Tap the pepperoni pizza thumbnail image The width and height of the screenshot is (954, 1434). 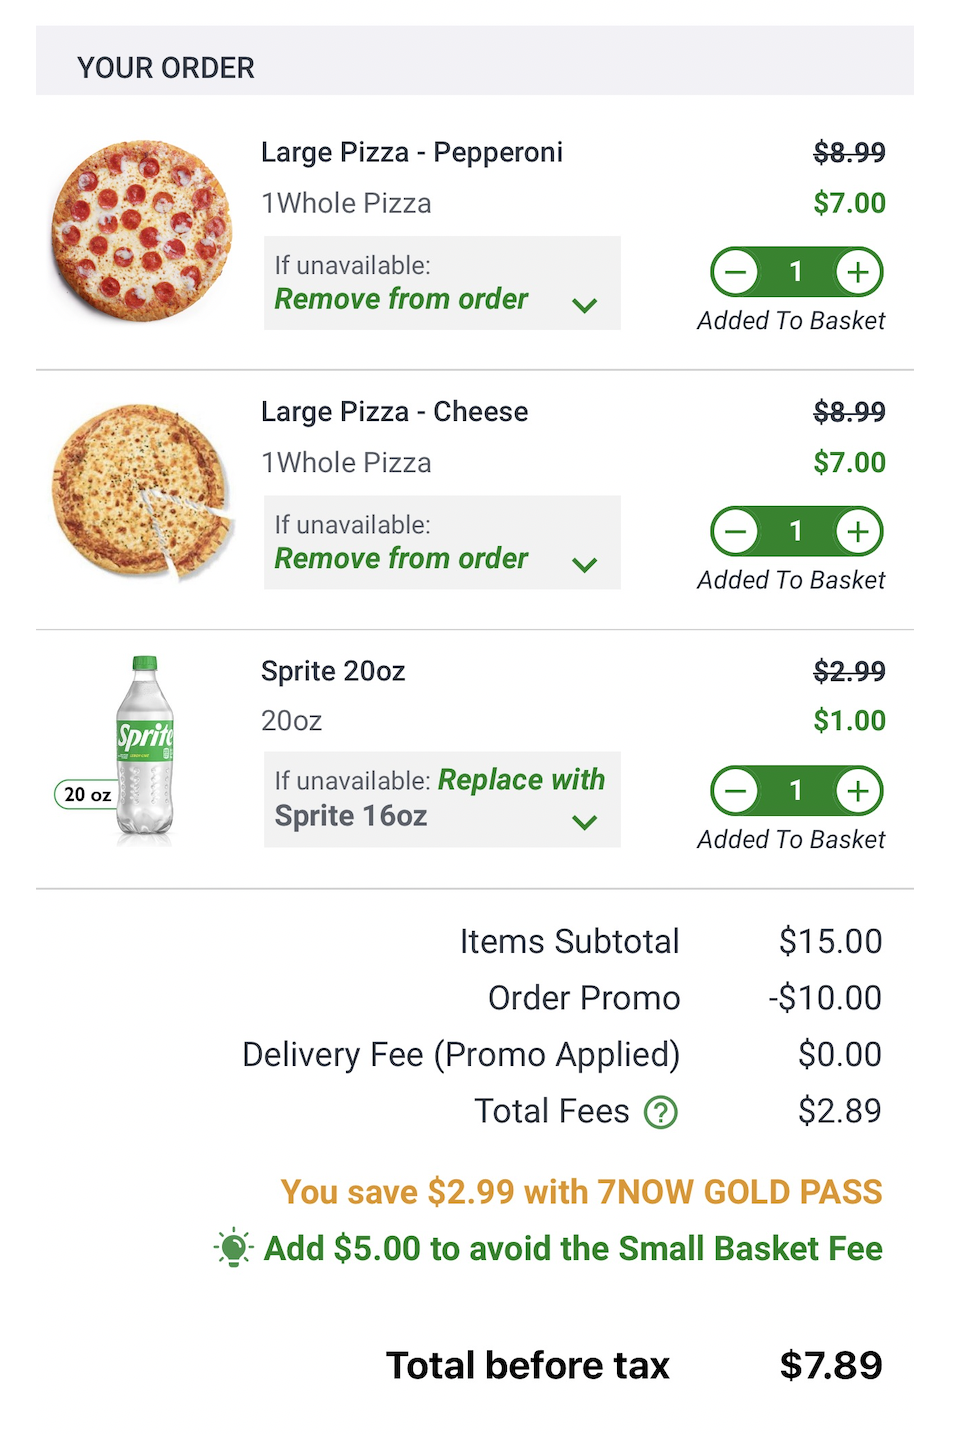(141, 230)
